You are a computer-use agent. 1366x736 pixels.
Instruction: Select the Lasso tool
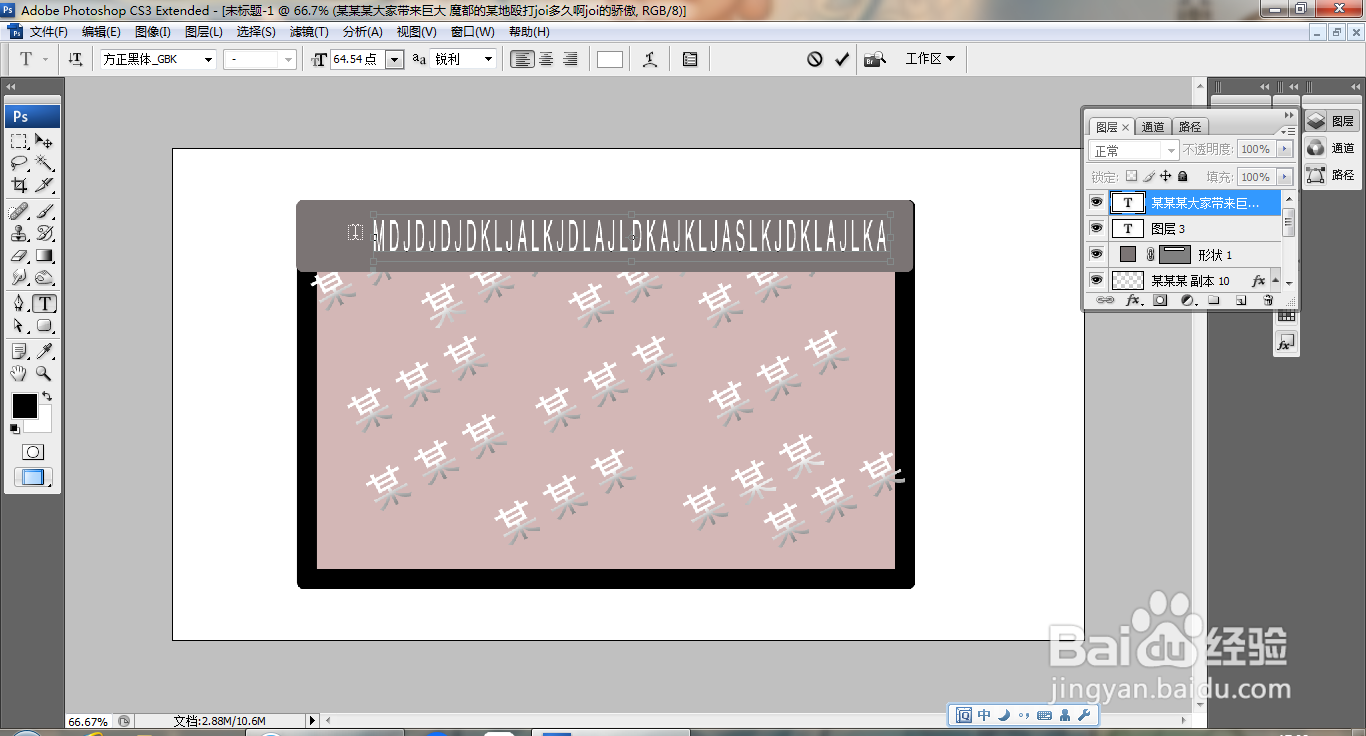click(19, 163)
